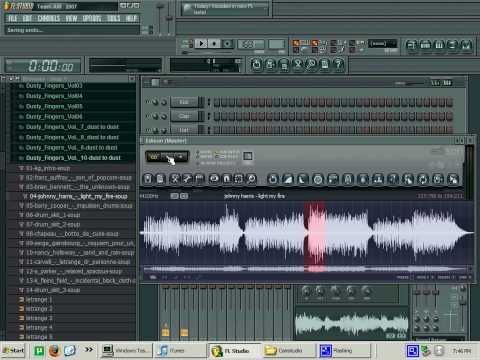Open the CHANNELS menu
The height and width of the screenshot is (360, 480).
(49, 18)
